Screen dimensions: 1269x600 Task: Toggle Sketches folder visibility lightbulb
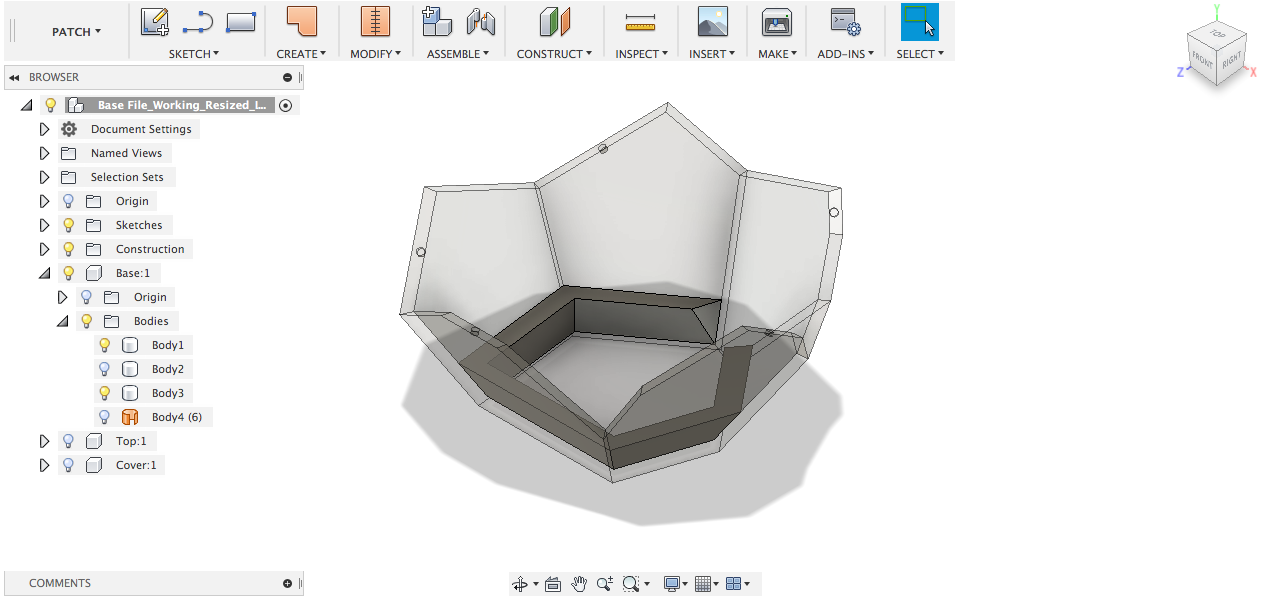click(x=68, y=225)
